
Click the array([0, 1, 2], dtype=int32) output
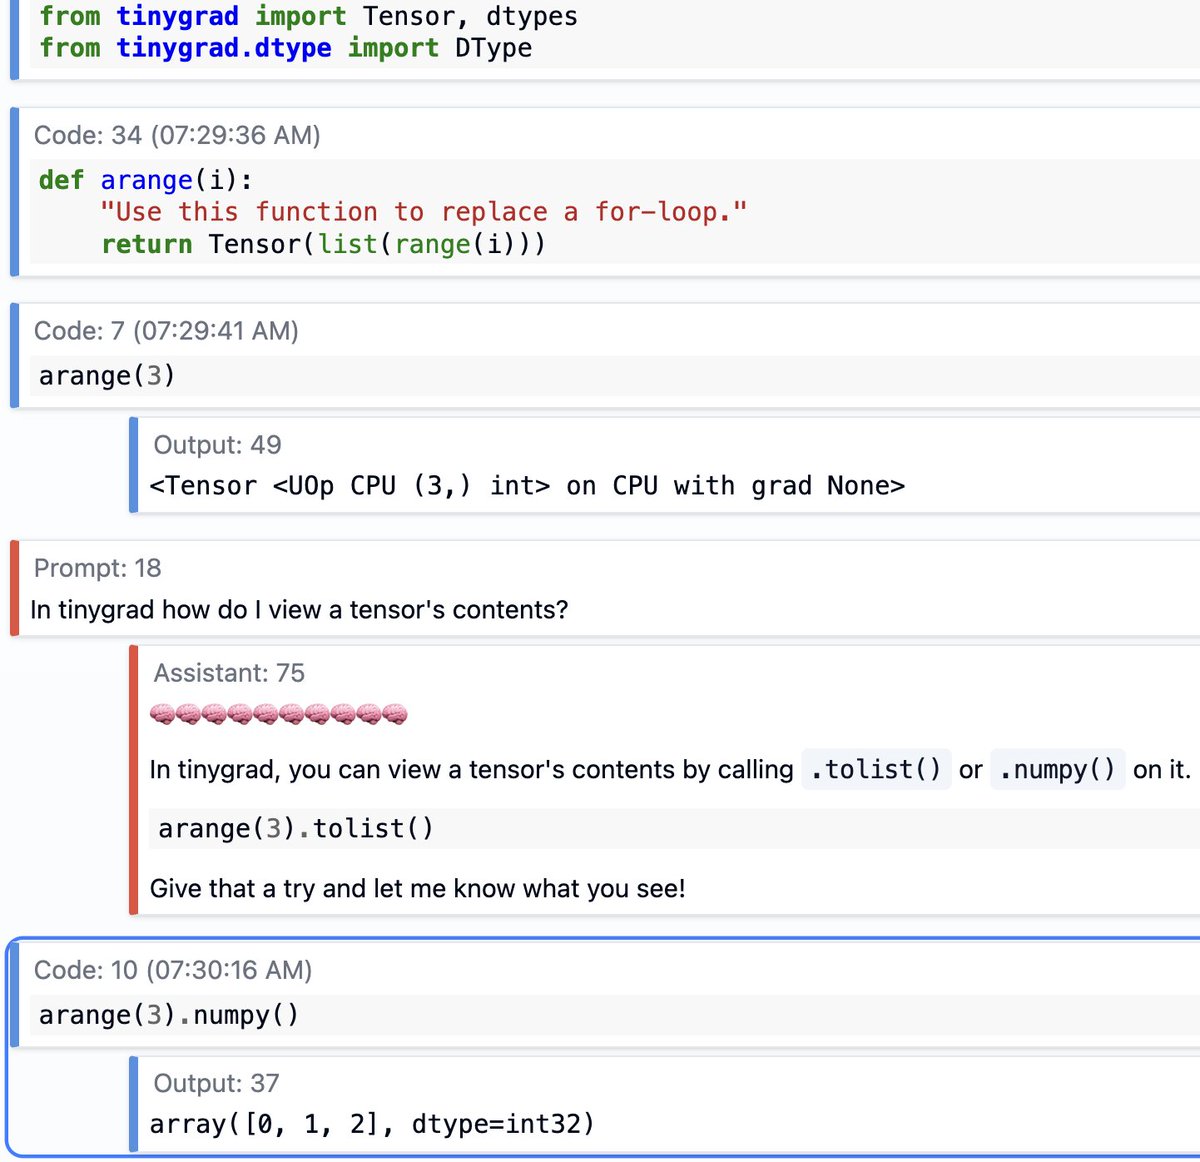372,1125
